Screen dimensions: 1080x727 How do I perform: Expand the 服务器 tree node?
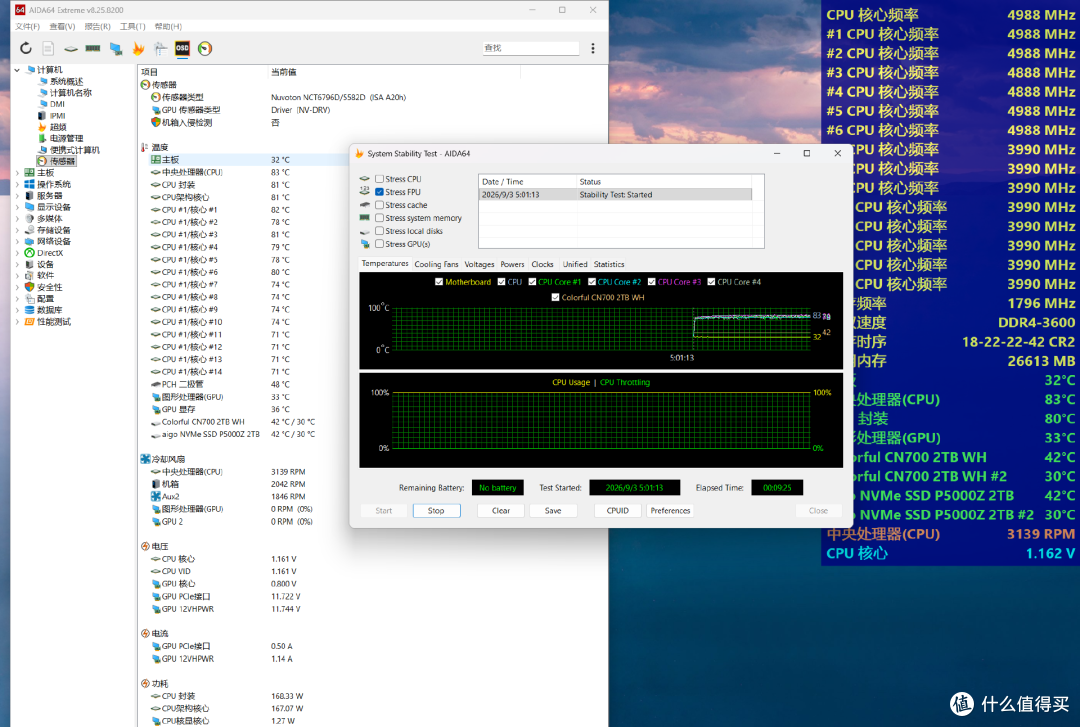[17, 196]
